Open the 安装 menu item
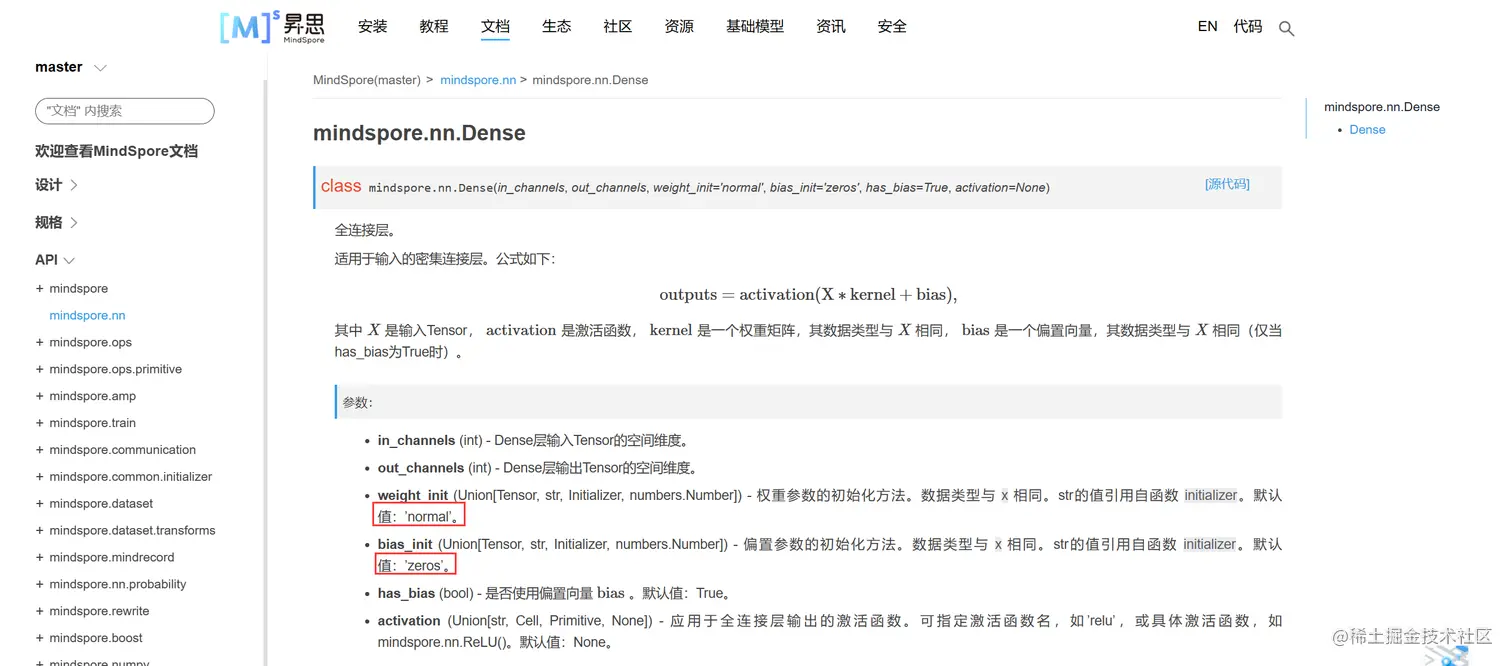This screenshot has height=666, width=1512. (x=372, y=27)
